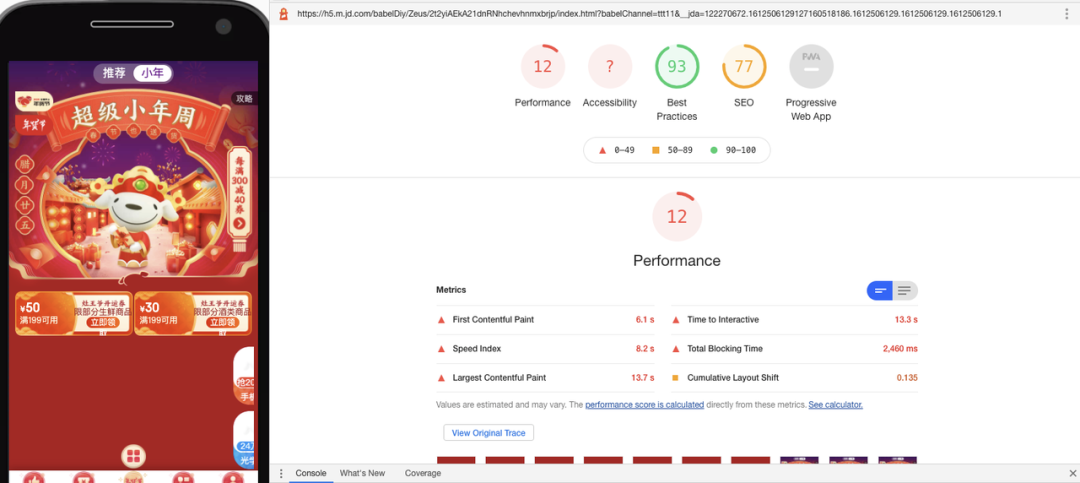1080x483 pixels.
Task: Close the bottom drawer with the X
Action: 1072,473
